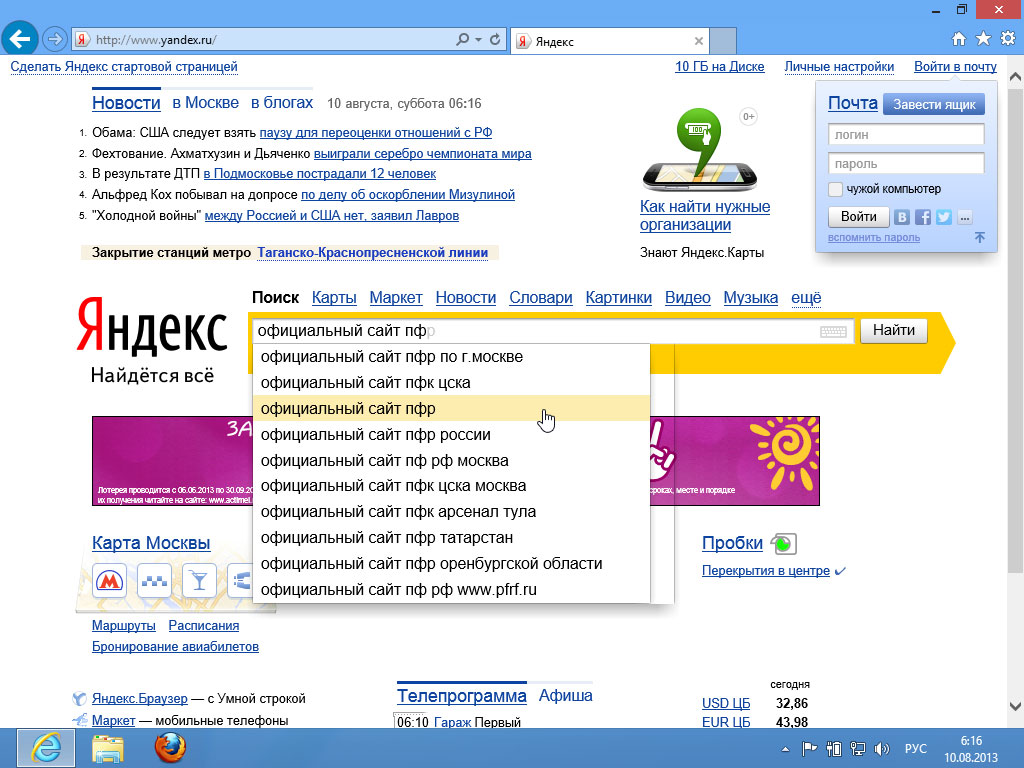Select suggestion 'официальный сайт пфр россии'
The image size is (1024, 768).
pyautogui.click(x=451, y=435)
